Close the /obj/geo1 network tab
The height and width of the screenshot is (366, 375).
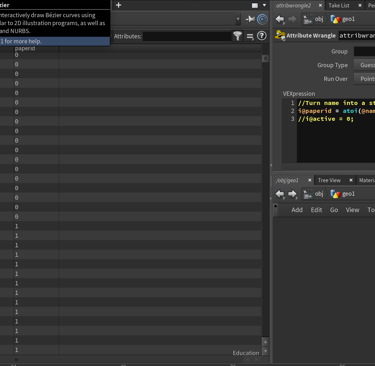pyautogui.click(x=309, y=180)
